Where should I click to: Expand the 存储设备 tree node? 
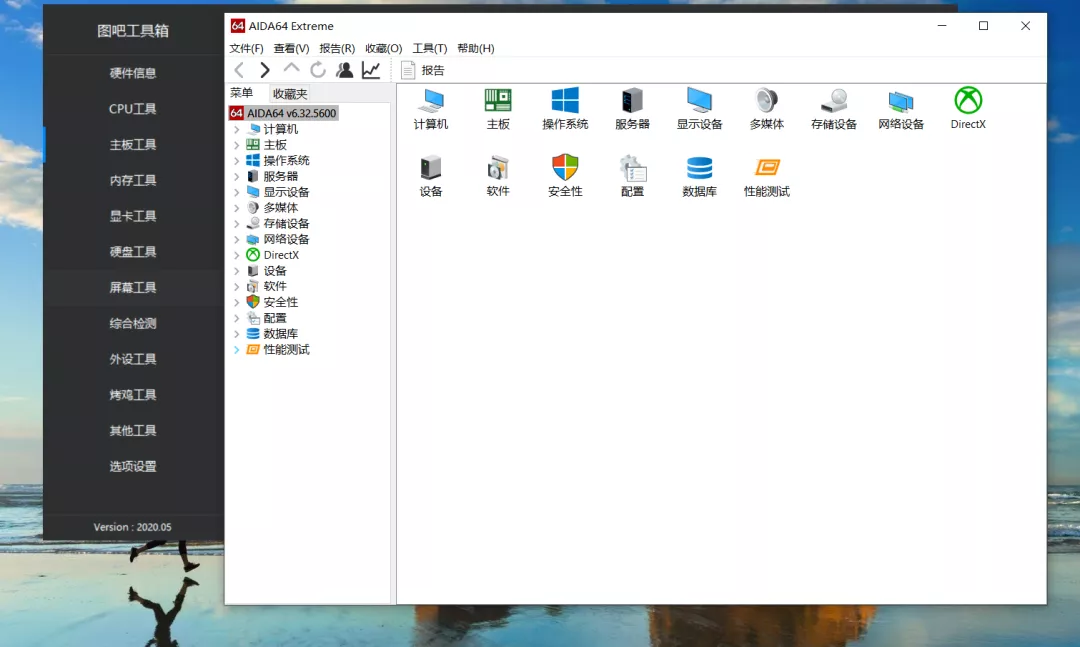tap(237, 224)
